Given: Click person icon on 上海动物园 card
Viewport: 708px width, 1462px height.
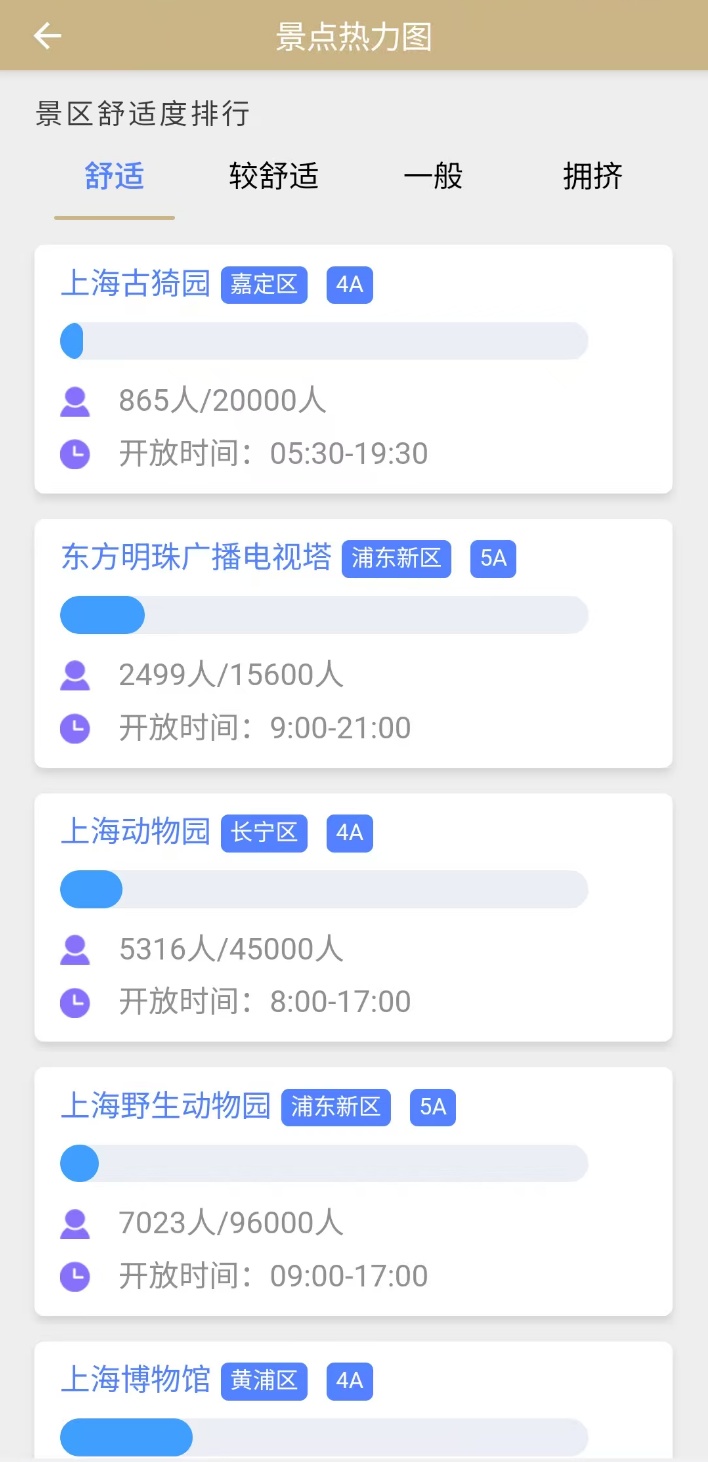Looking at the screenshot, I should [75, 949].
